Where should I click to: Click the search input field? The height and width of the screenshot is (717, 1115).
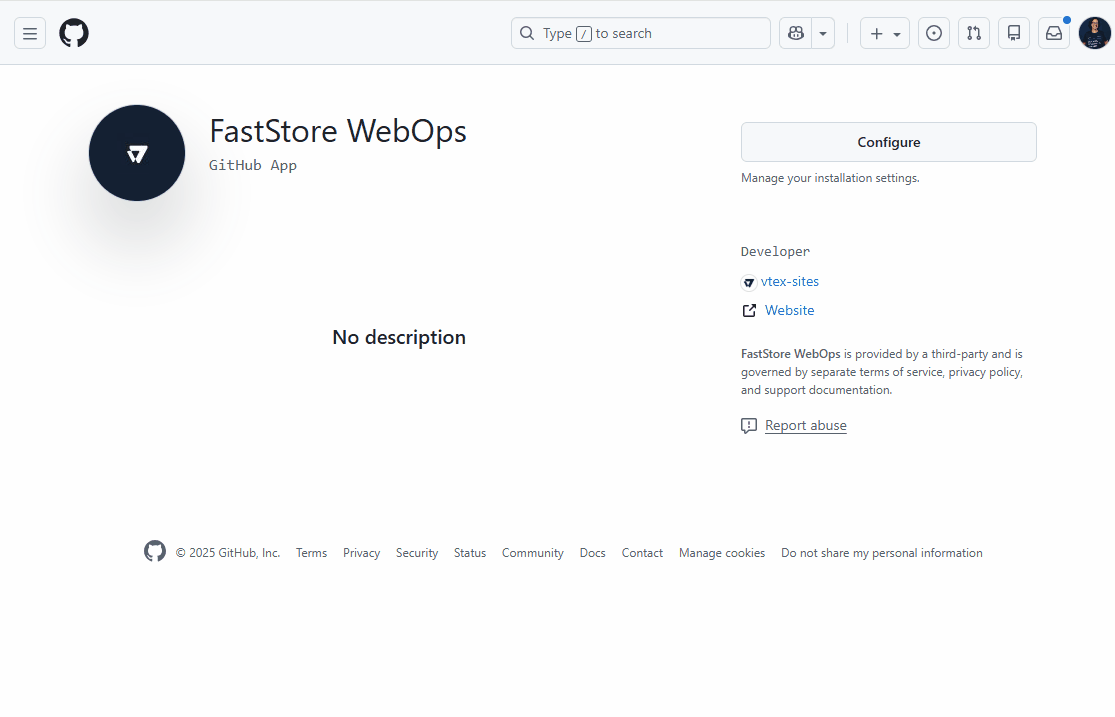pyautogui.click(x=640, y=33)
